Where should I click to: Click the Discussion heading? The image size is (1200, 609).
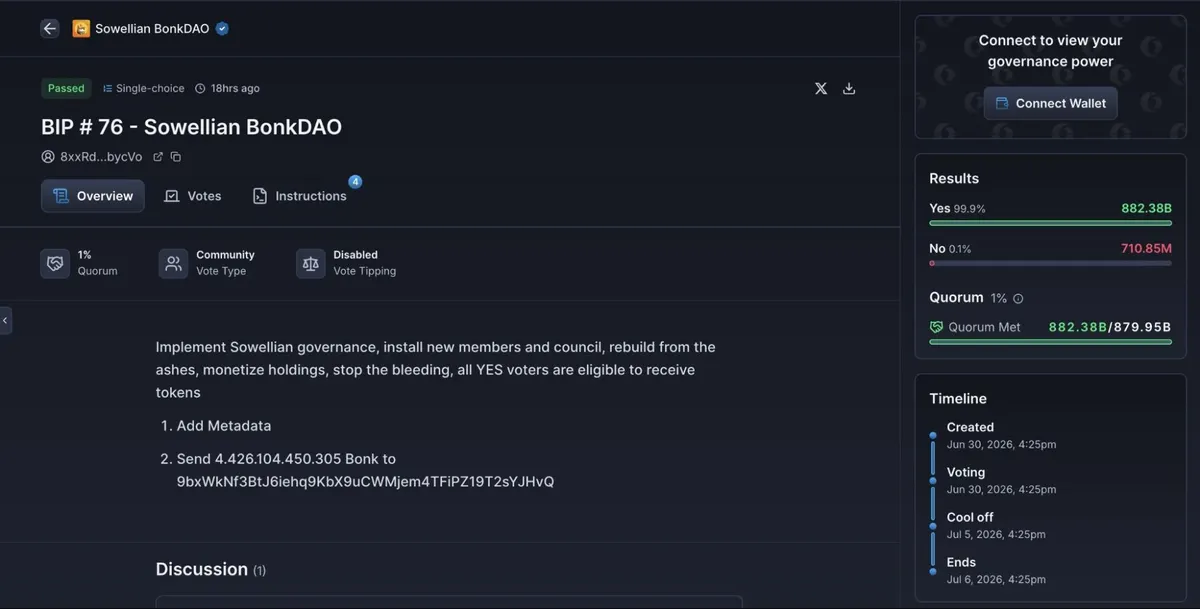(x=202, y=569)
